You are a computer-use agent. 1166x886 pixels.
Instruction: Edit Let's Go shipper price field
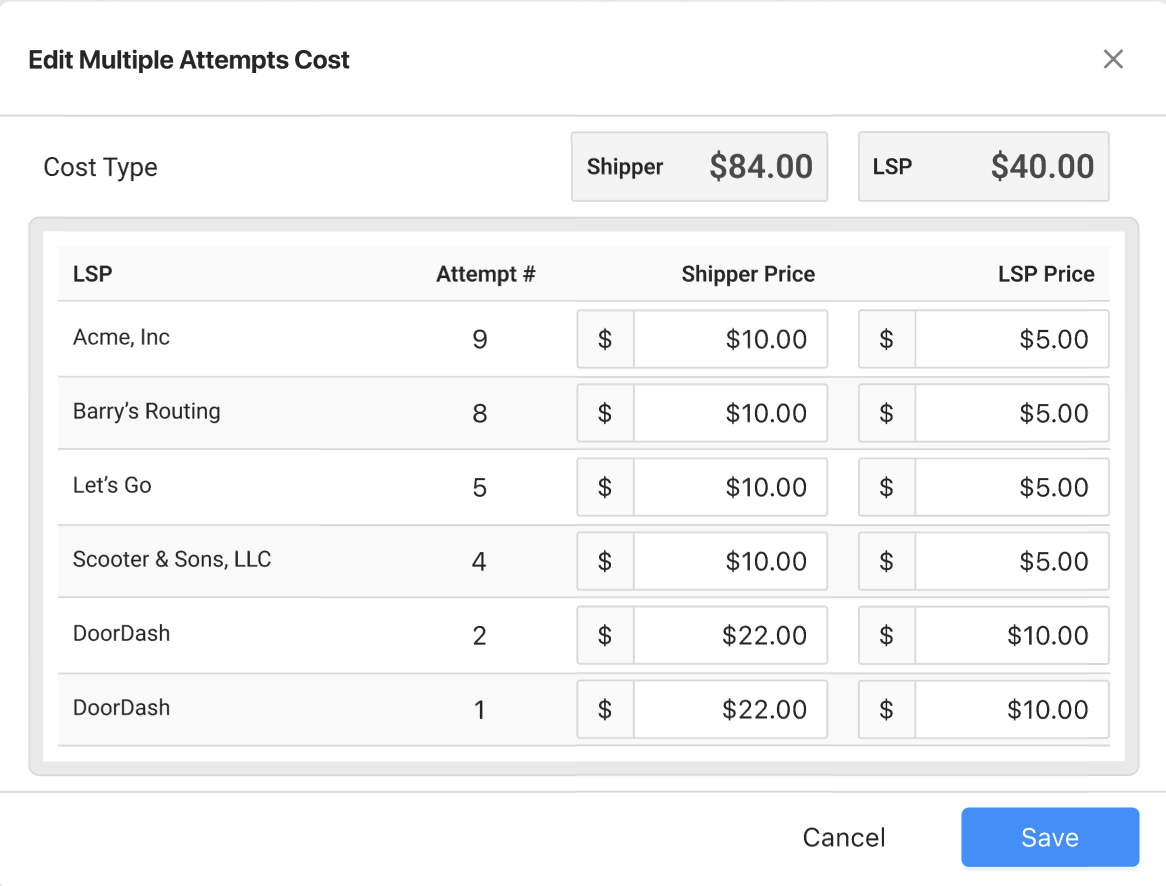click(x=730, y=487)
